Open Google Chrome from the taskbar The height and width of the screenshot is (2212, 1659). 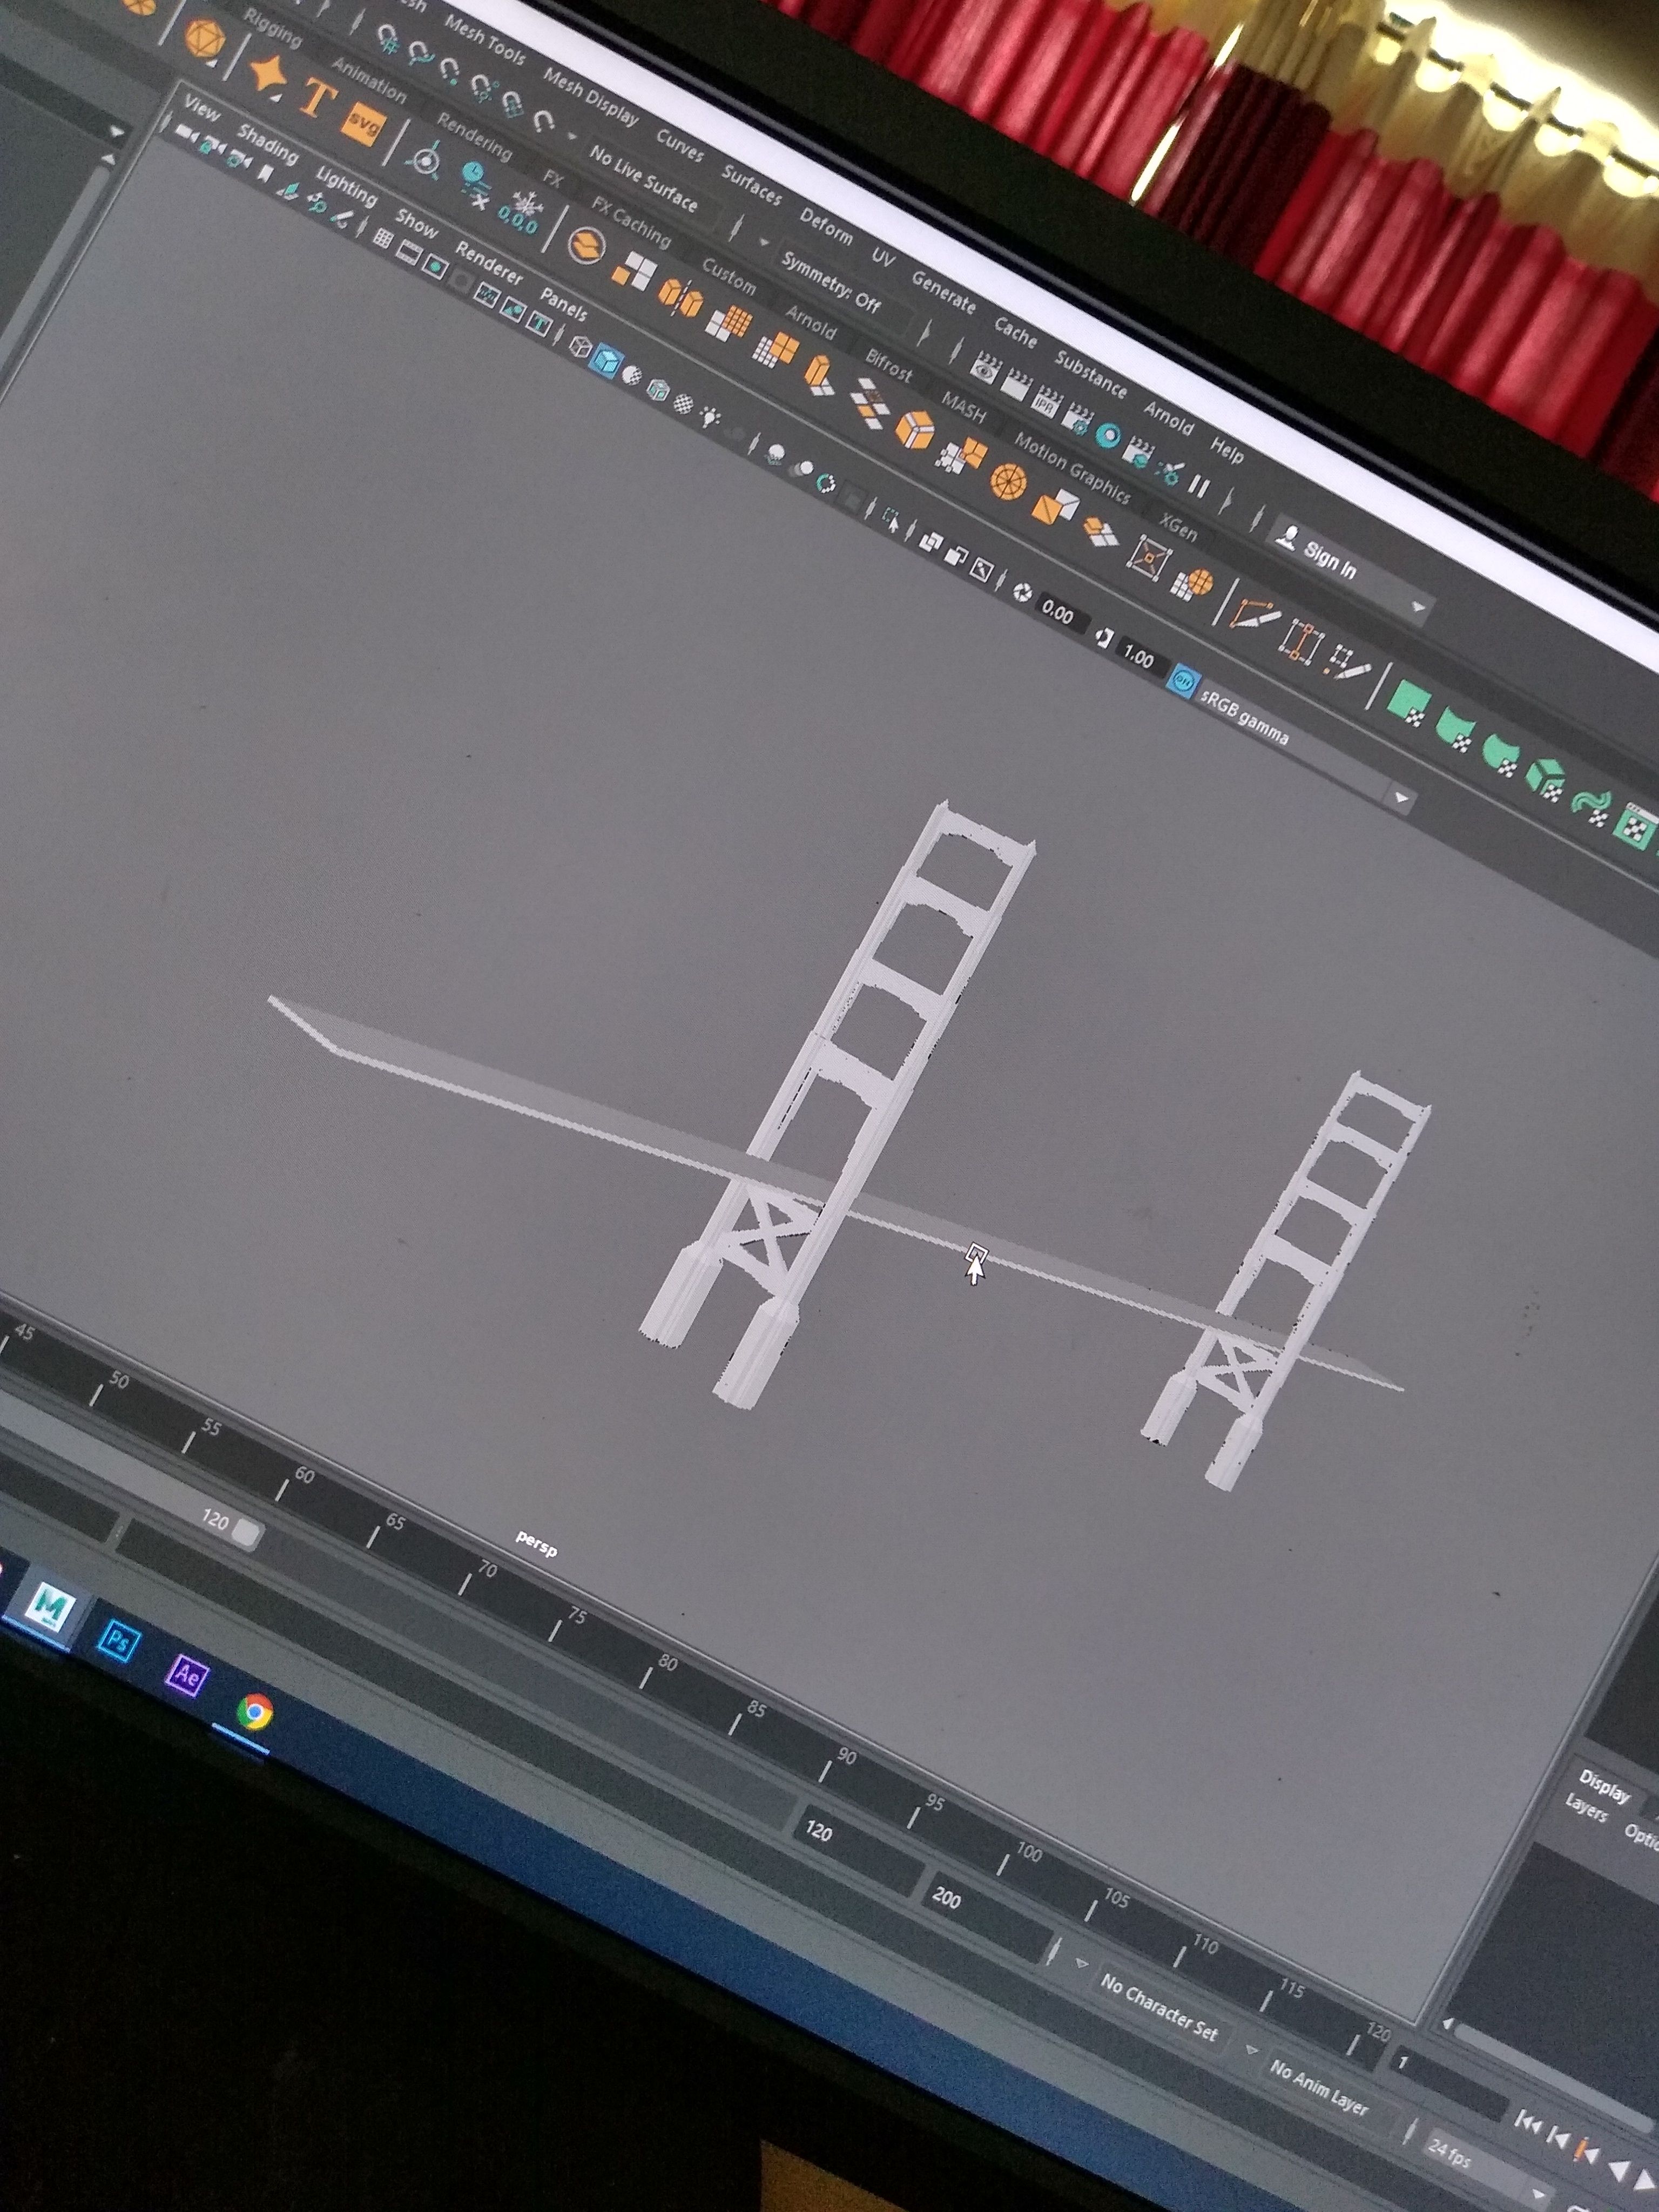point(255,1713)
